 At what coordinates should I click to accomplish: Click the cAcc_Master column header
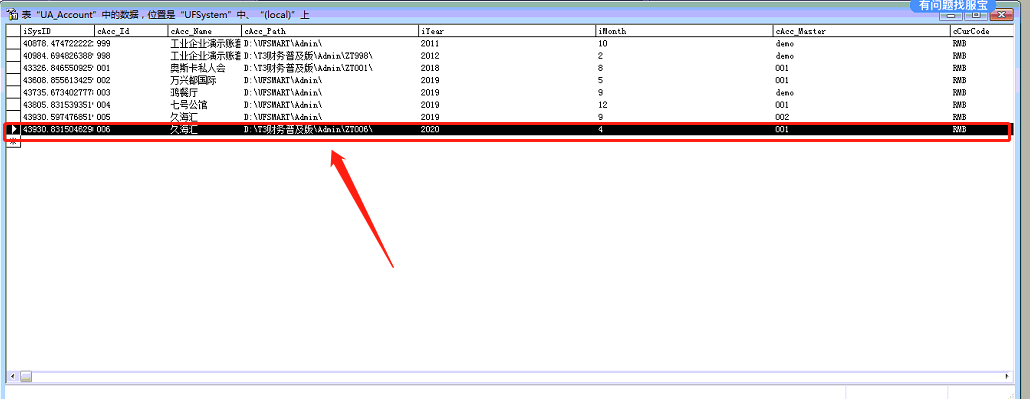(862, 32)
